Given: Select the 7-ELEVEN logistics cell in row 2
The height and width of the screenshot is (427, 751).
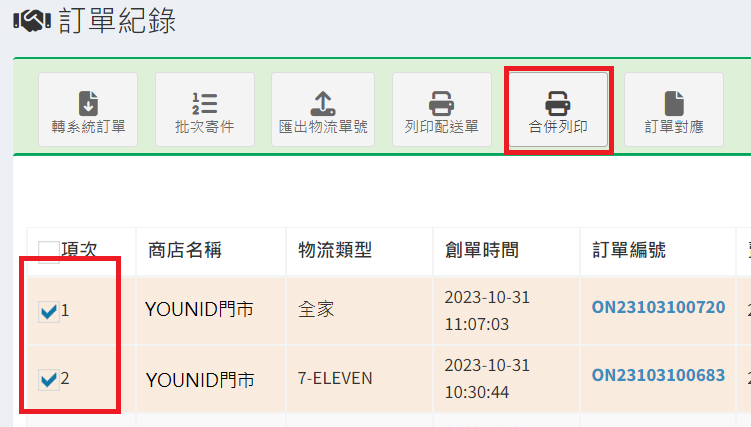Looking at the screenshot, I should coord(335,378).
